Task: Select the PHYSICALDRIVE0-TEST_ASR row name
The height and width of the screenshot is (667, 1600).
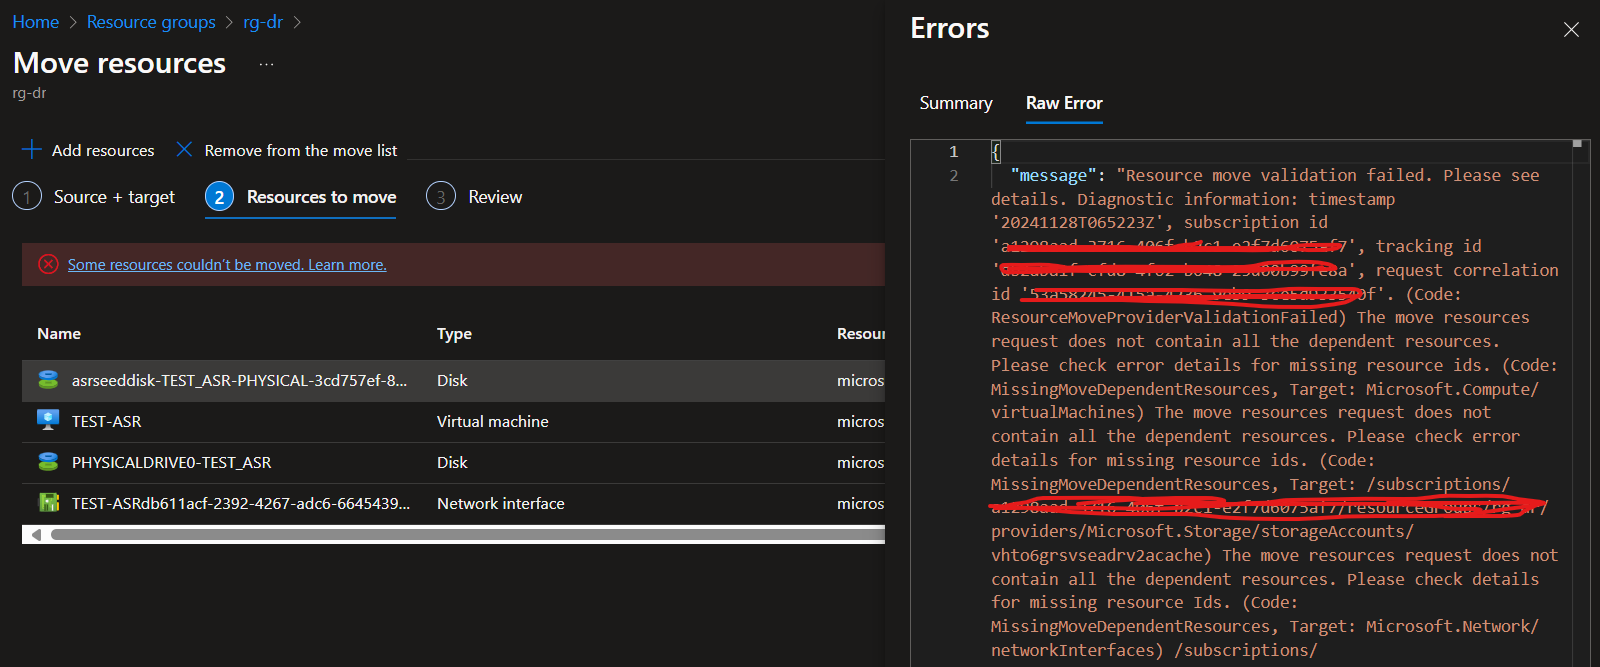Action: point(171,462)
